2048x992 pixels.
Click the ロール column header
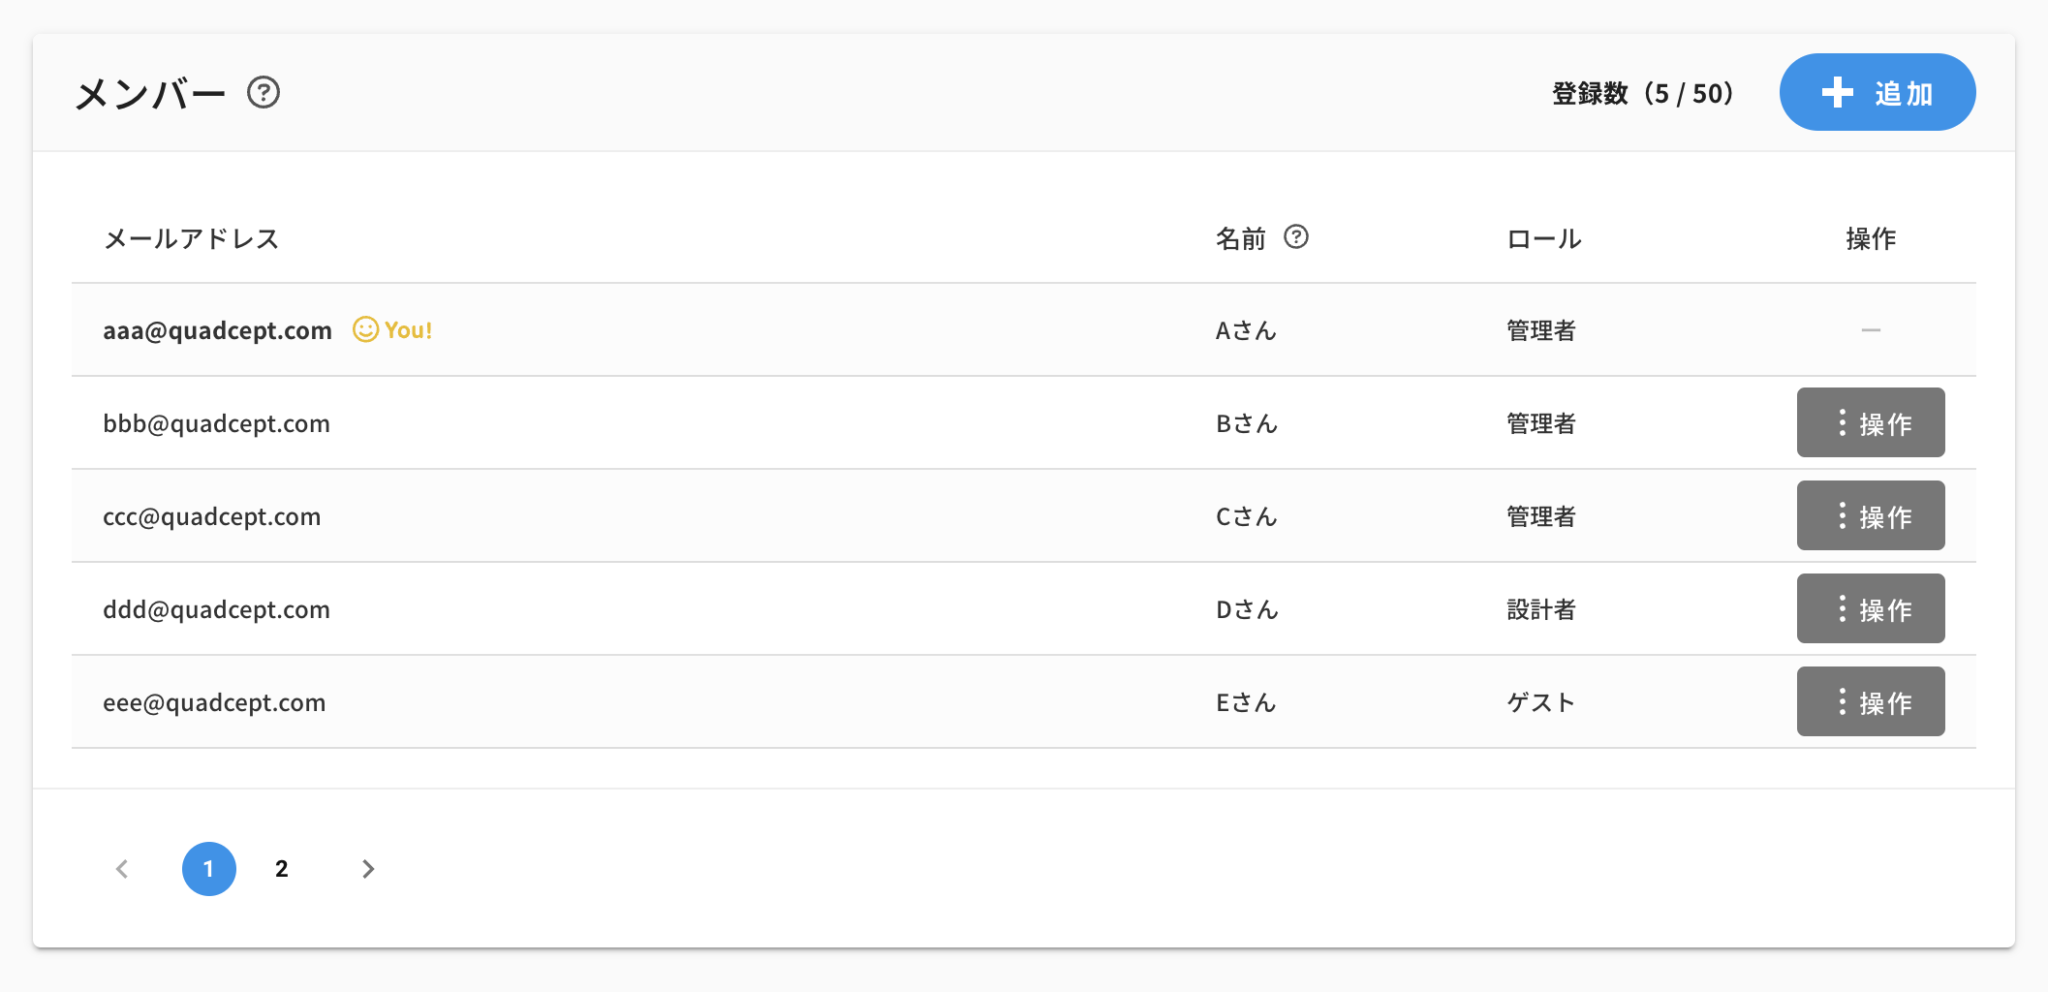[x=1544, y=239]
